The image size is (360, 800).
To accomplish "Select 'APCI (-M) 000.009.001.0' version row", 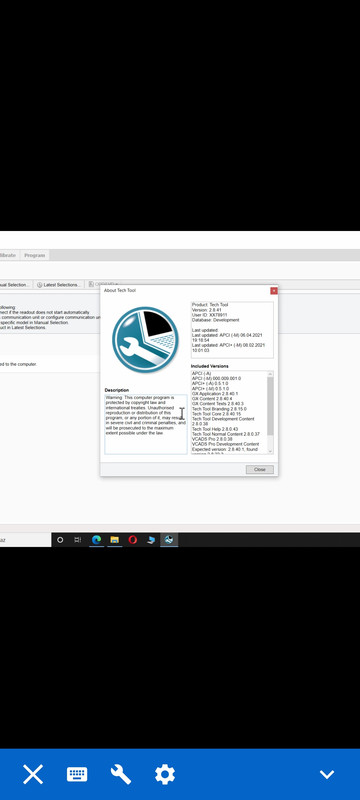I will [216, 379].
